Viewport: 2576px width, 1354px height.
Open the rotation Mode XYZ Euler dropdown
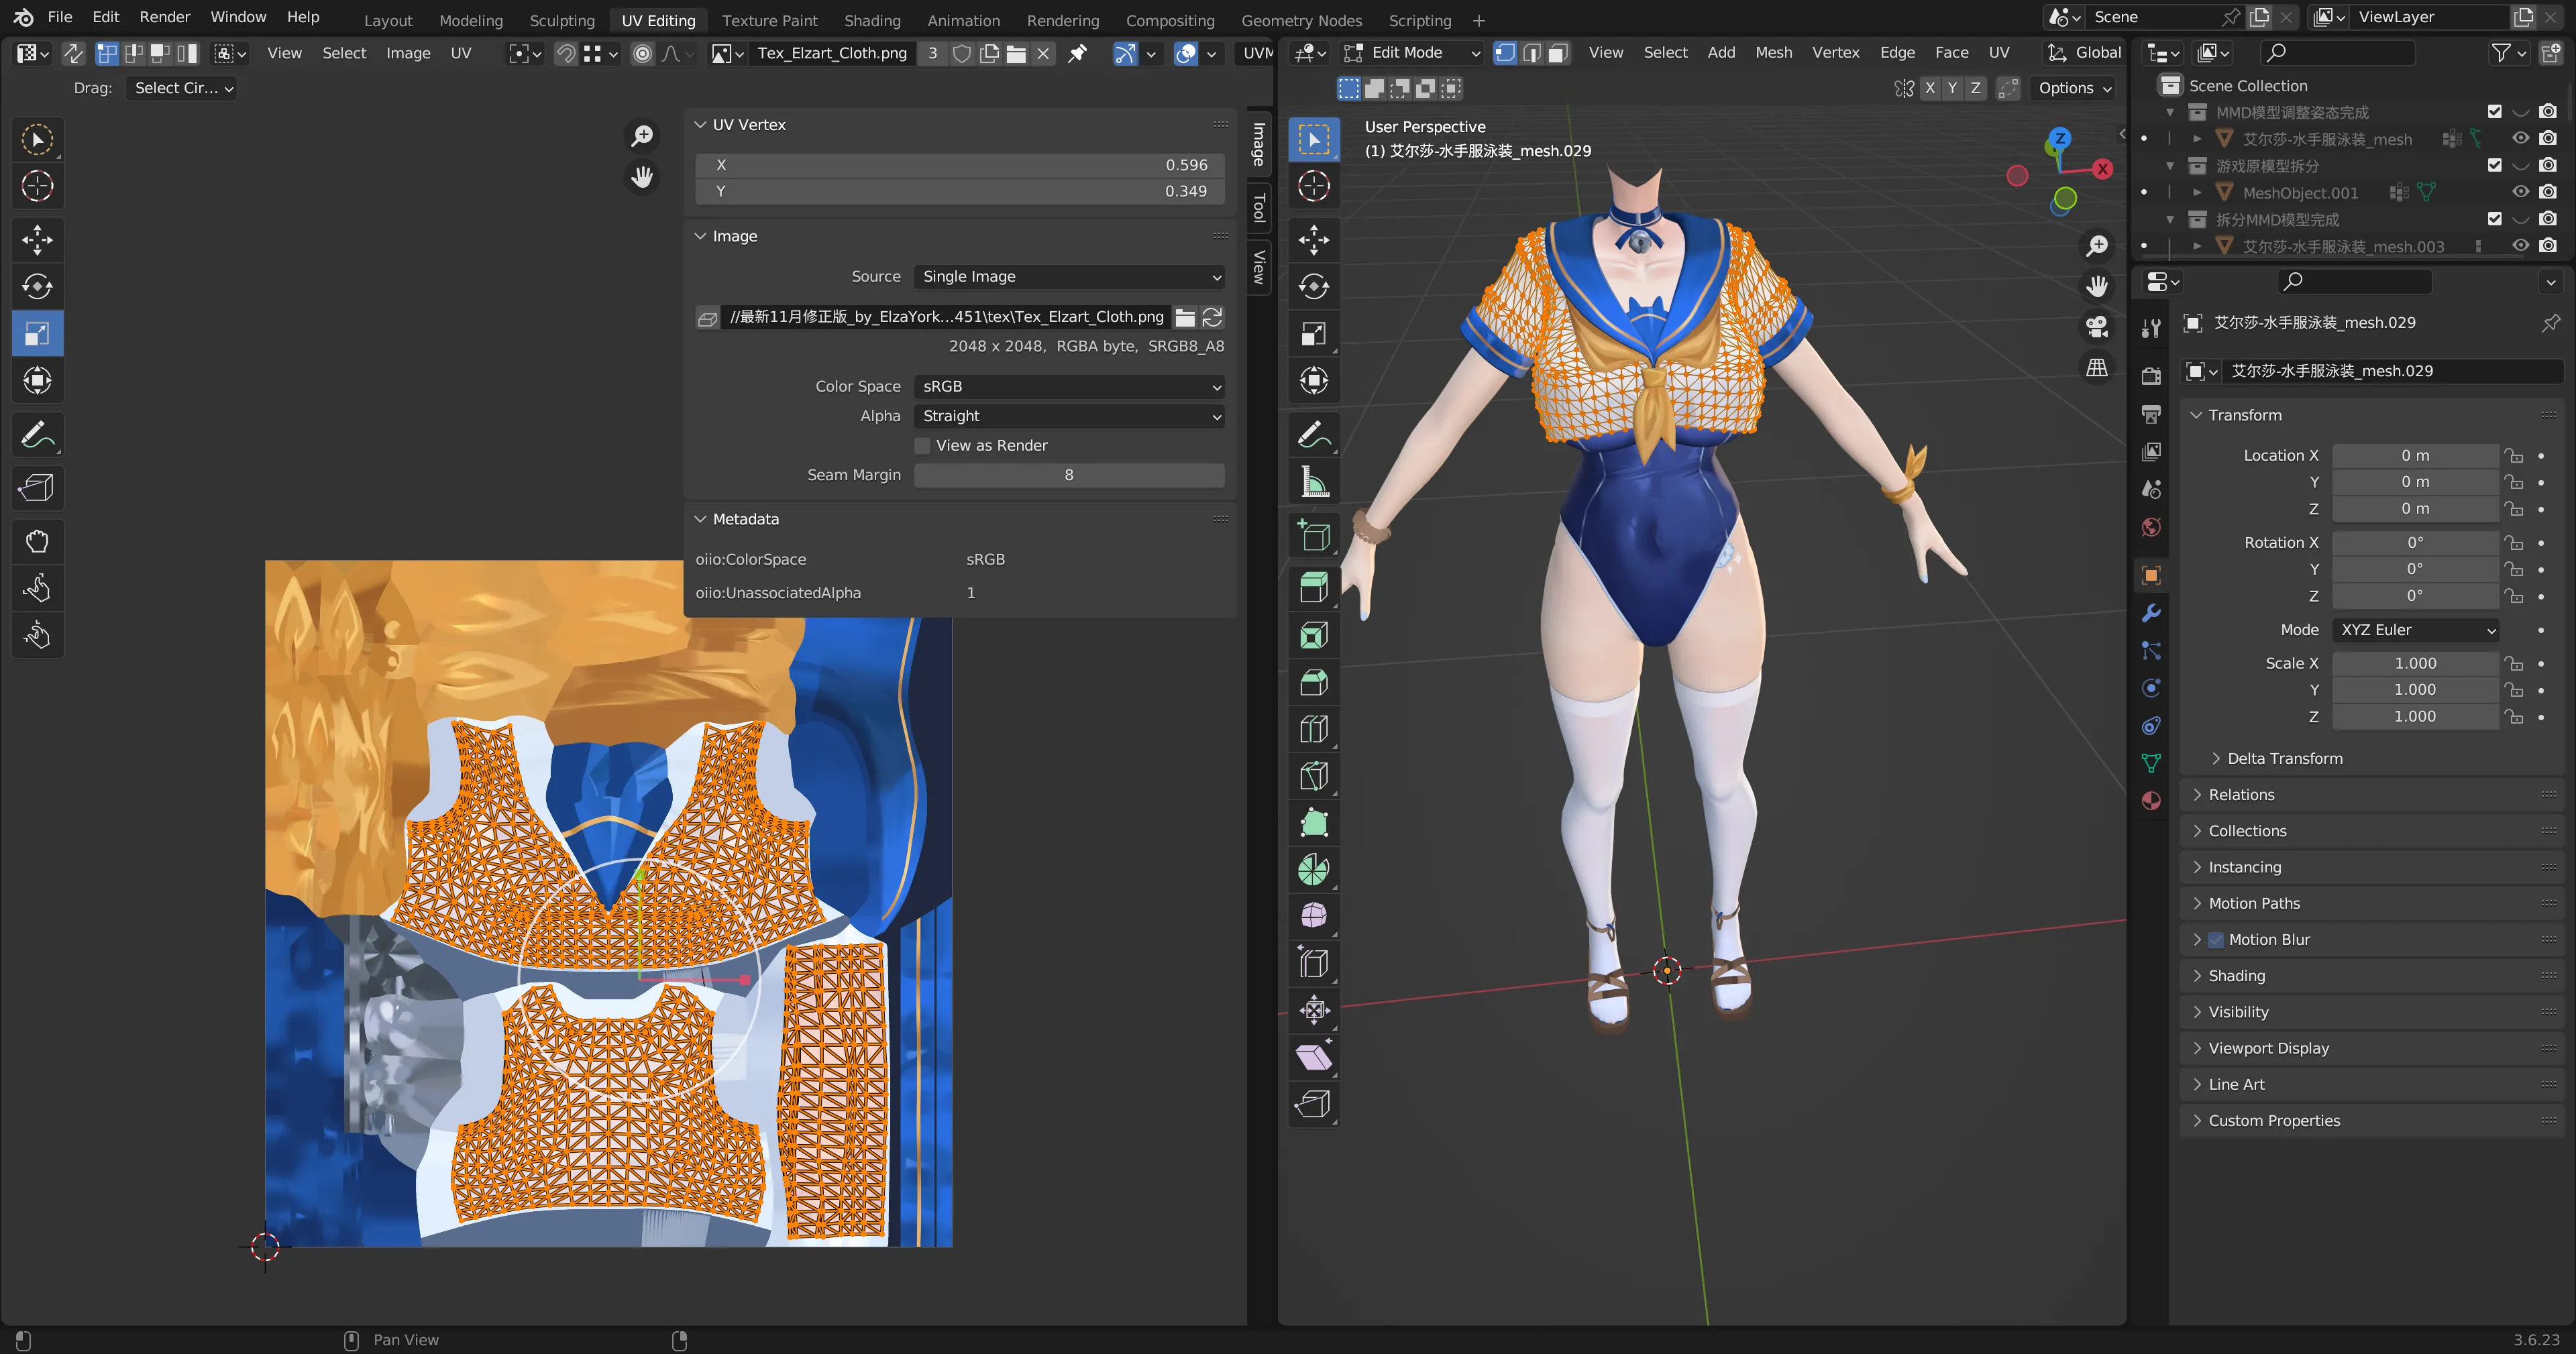point(2415,630)
